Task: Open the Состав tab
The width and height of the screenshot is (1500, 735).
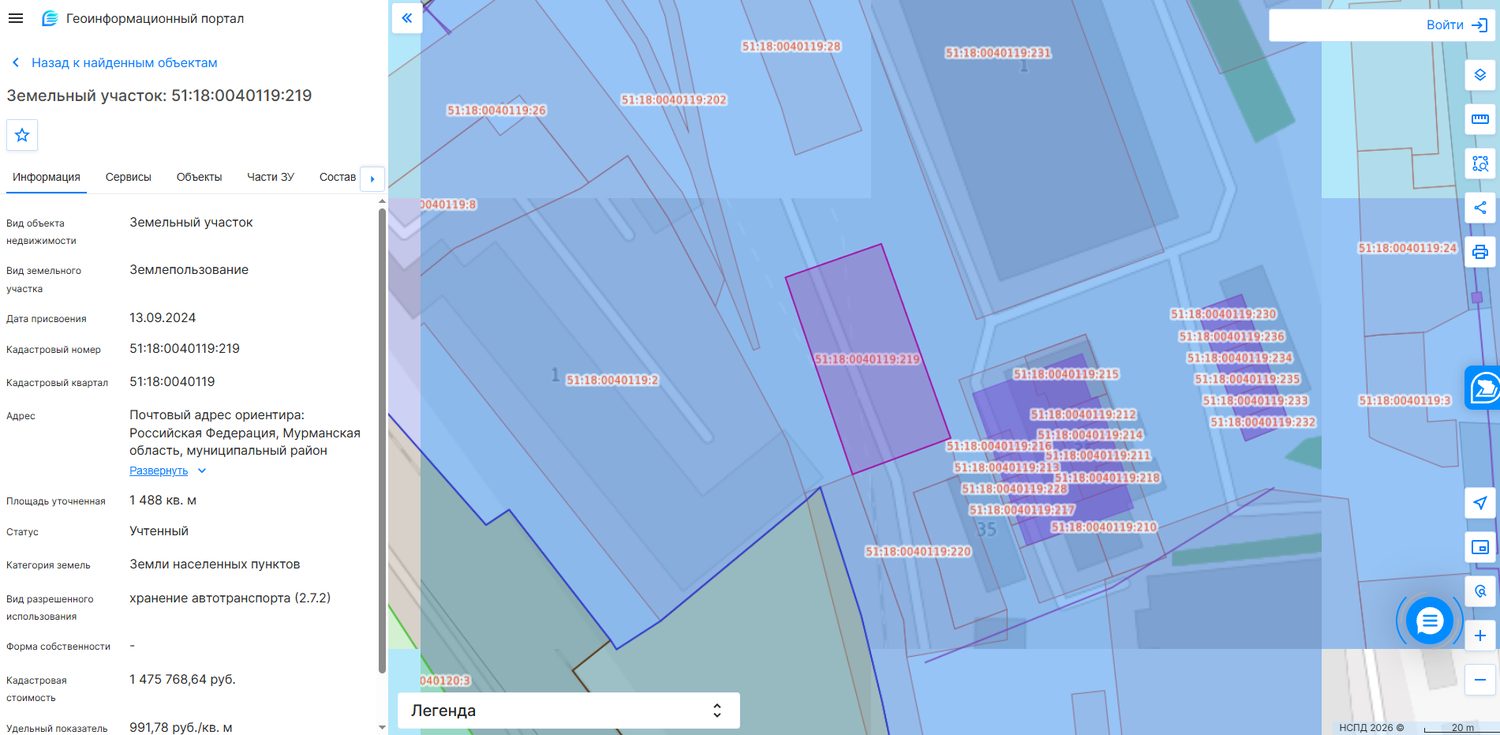Action: click(337, 177)
